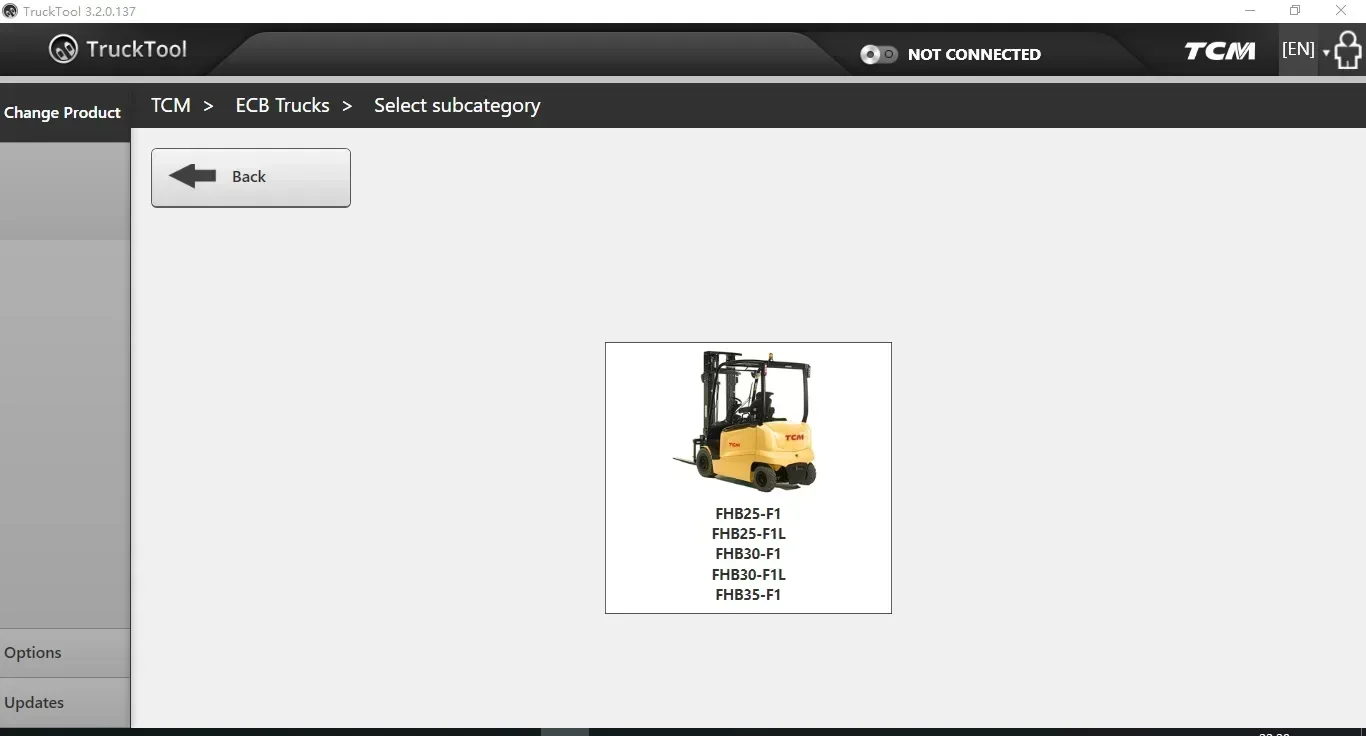The height and width of the screenshot is (736, 1366).
Task: Minimize the TruckTool window
Action: pos(1250,11)
